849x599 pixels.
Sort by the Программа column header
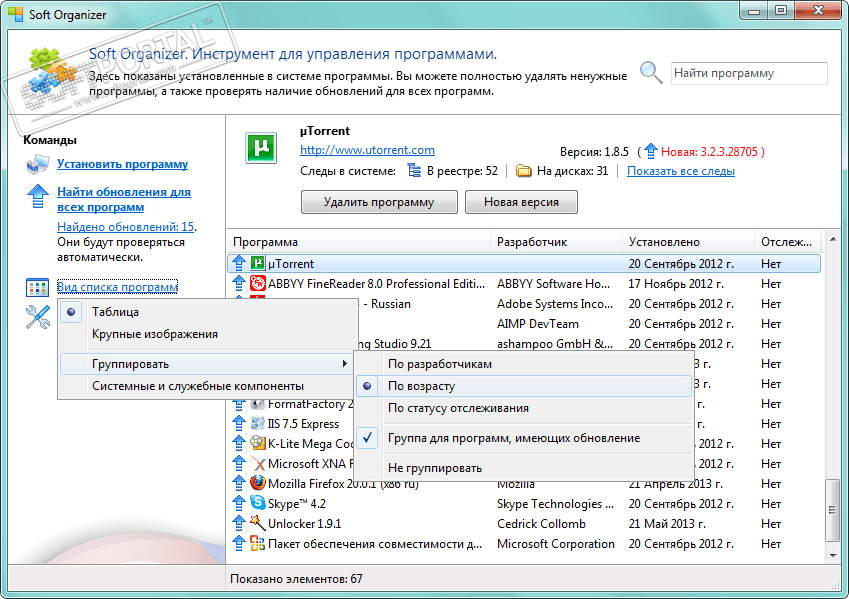(x=358, y=242)
